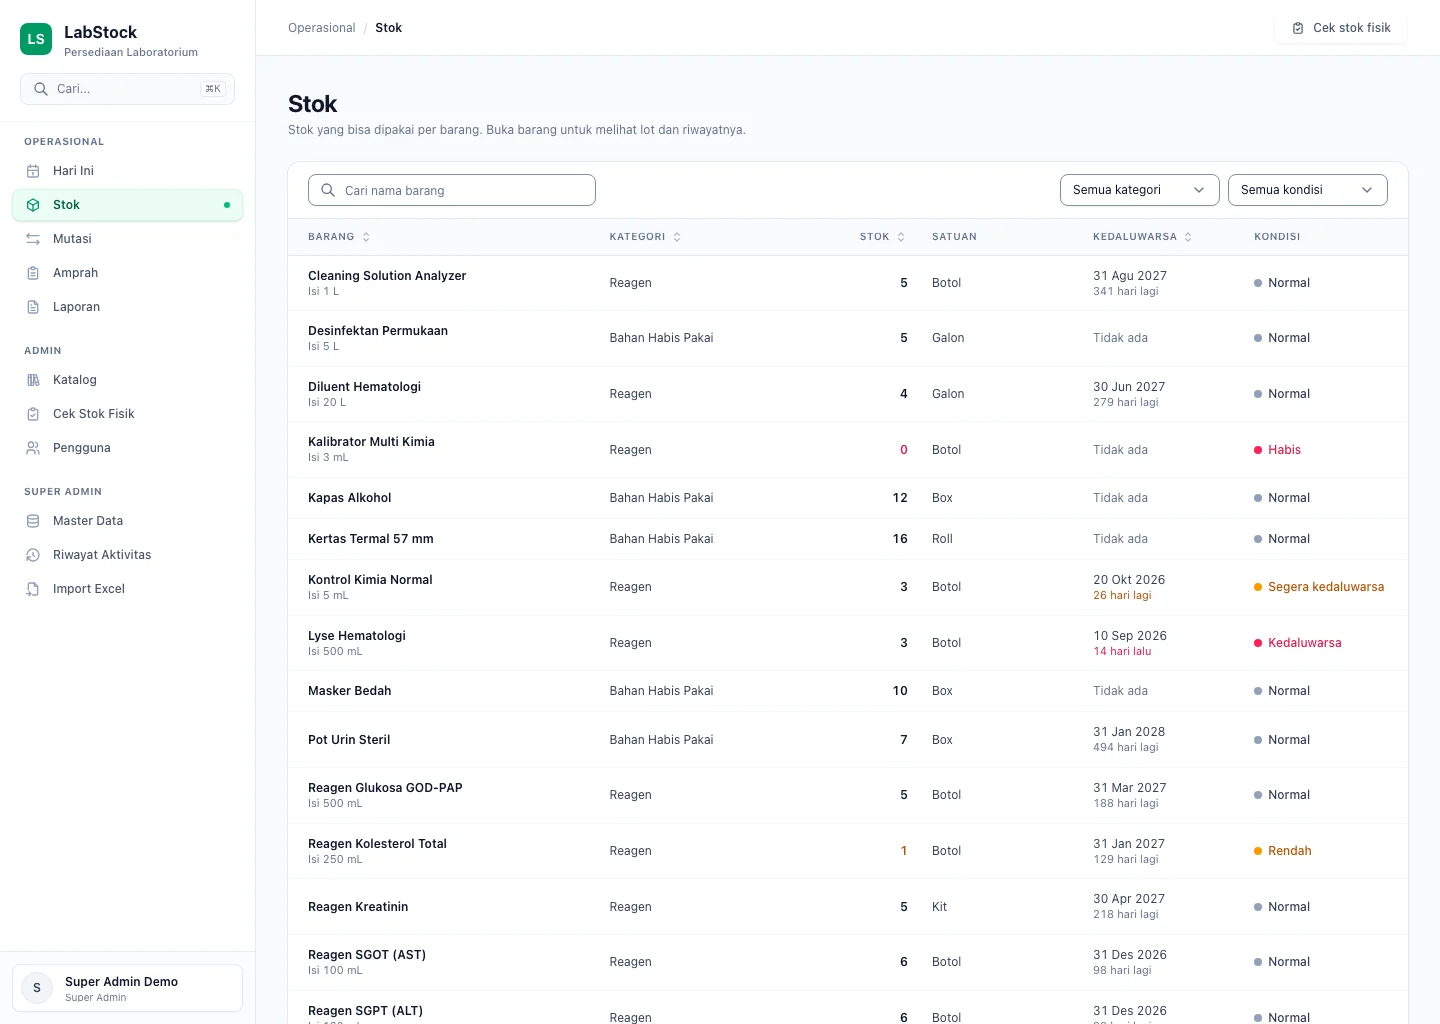Click the Stok box icon in sidebar
This screenshot has height=1024, width=1440.
(x=33, y=205)
